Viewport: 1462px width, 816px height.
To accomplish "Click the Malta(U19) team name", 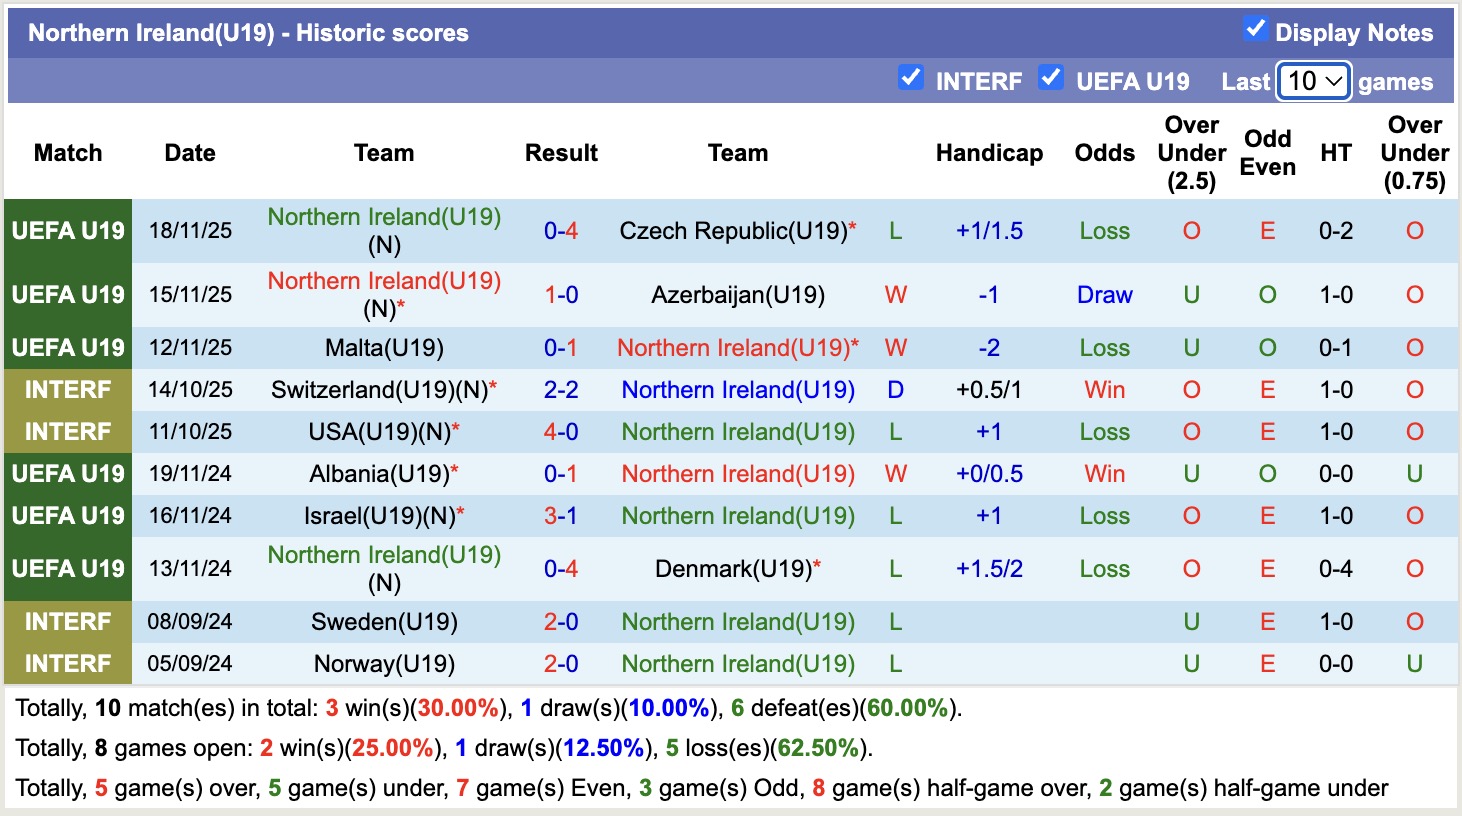I will tap(384, 347).
